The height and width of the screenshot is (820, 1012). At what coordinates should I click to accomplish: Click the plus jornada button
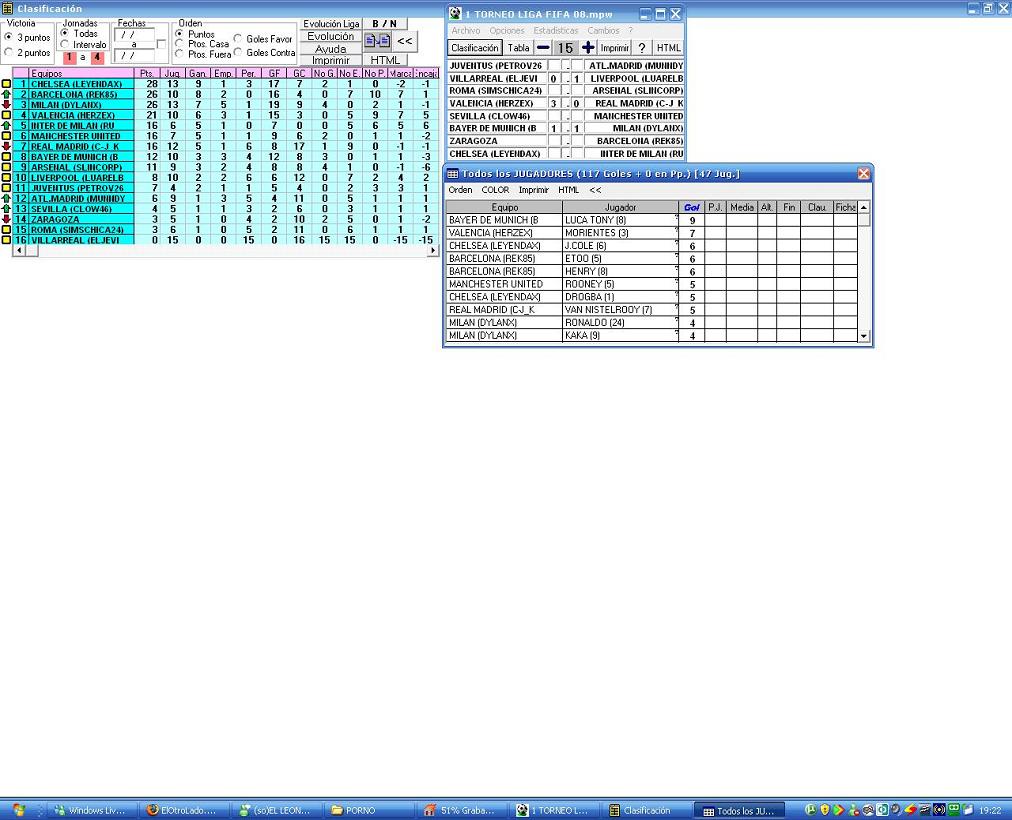pos(587,47)
